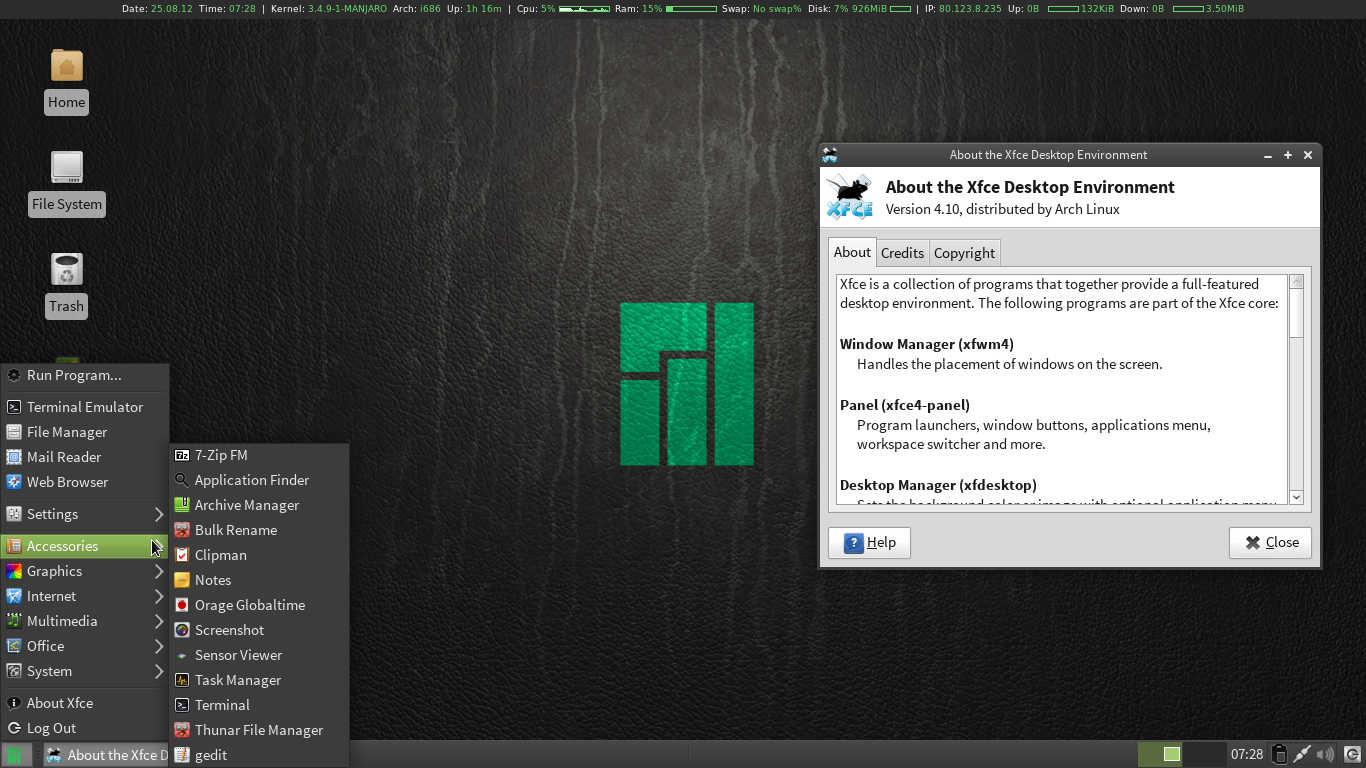The width and height of the screenshot is (1366, 768).
Task: Switch to the second workspace in pager
Action: [1204, 754]
